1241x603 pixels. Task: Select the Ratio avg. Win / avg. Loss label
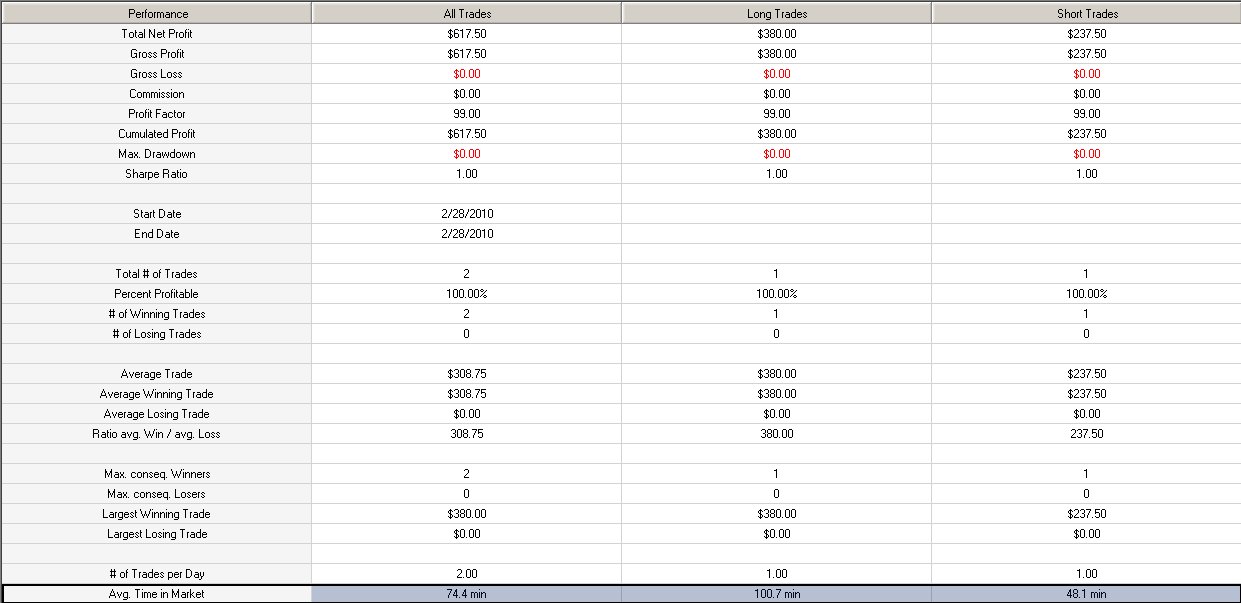tap(157, 434)
